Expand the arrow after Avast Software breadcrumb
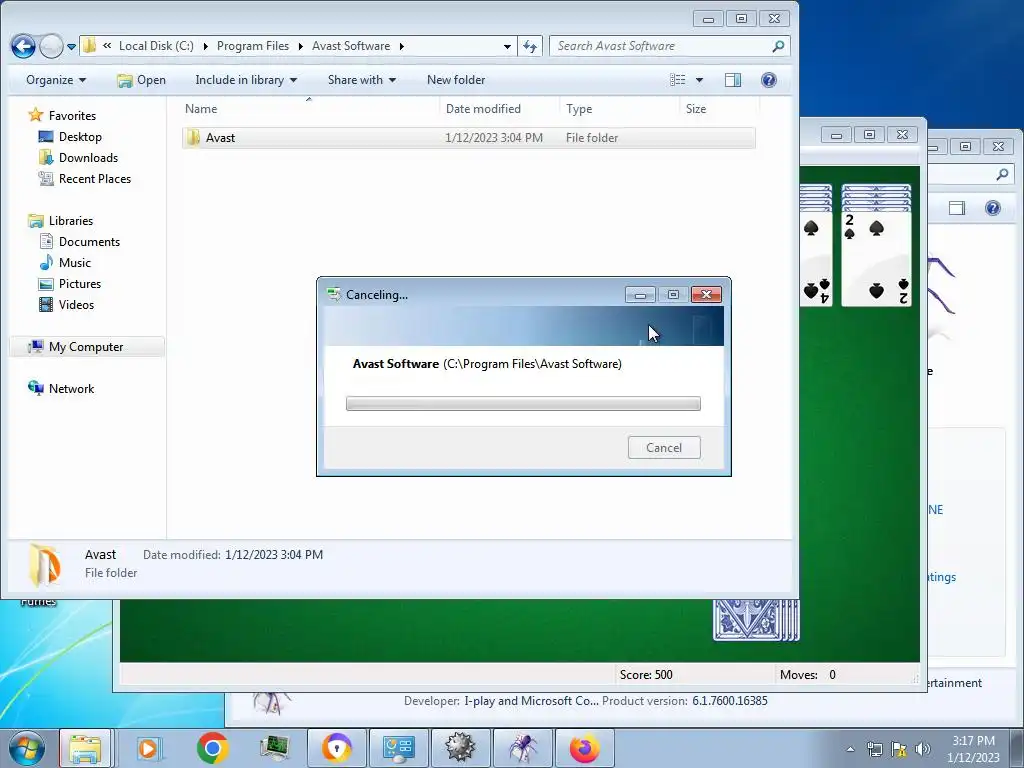This screenshot has height=768, width=1024. point(401,46)
